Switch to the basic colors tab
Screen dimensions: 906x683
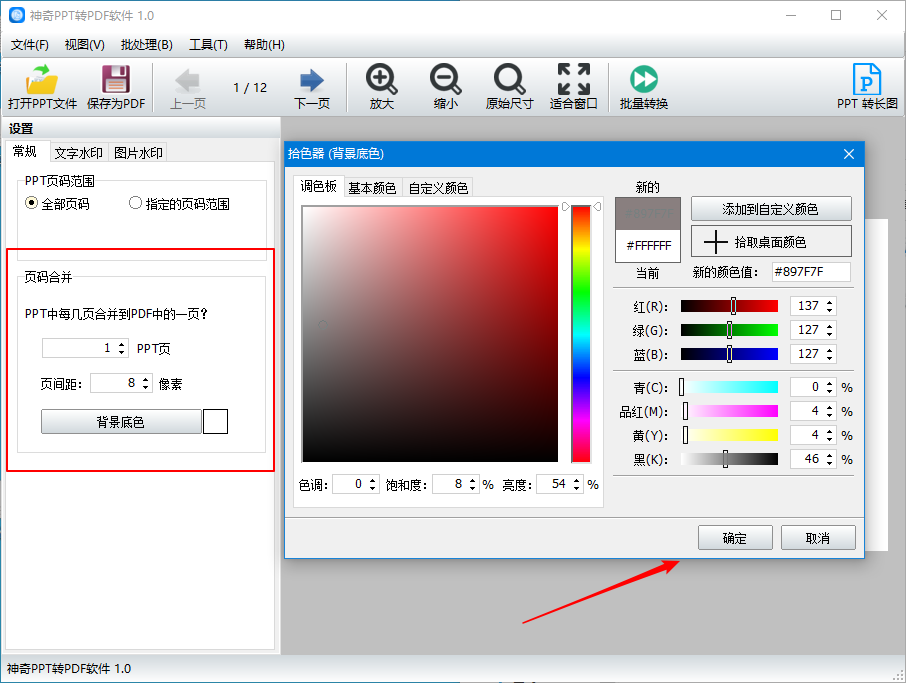coord(372,187)
